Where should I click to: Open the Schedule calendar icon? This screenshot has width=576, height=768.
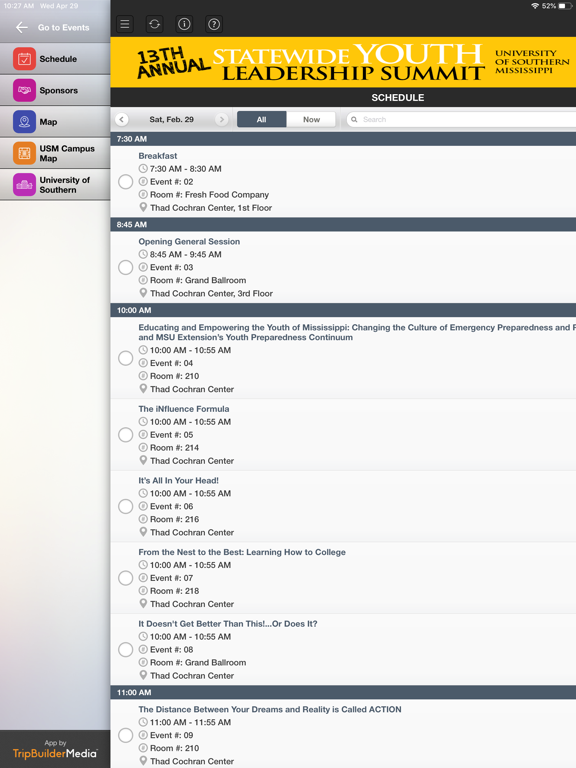click(24, 59)
